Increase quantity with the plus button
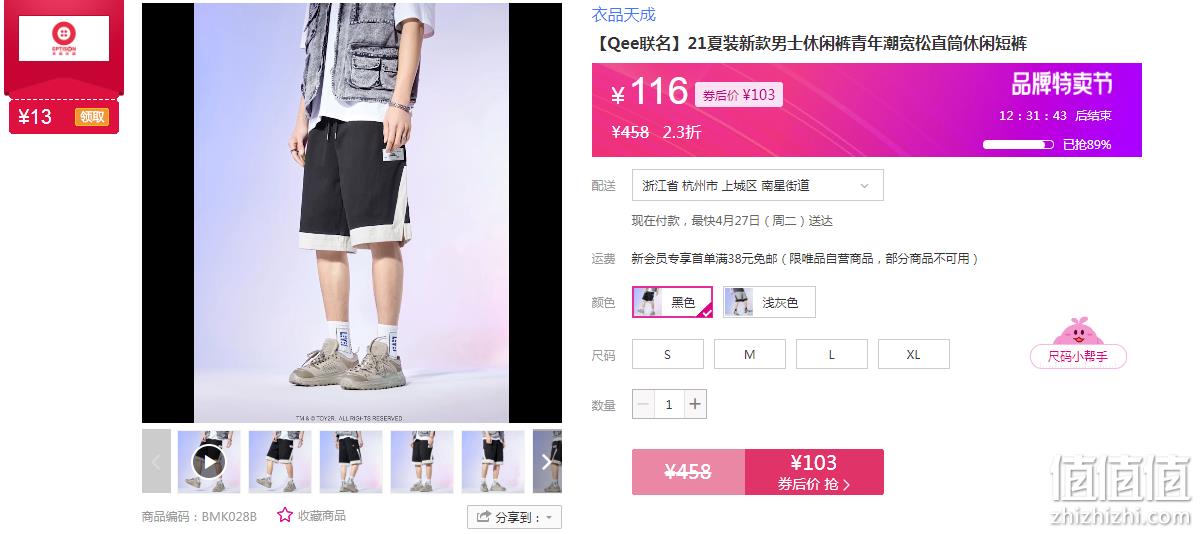1200x534 pixels. pos(696,405)
